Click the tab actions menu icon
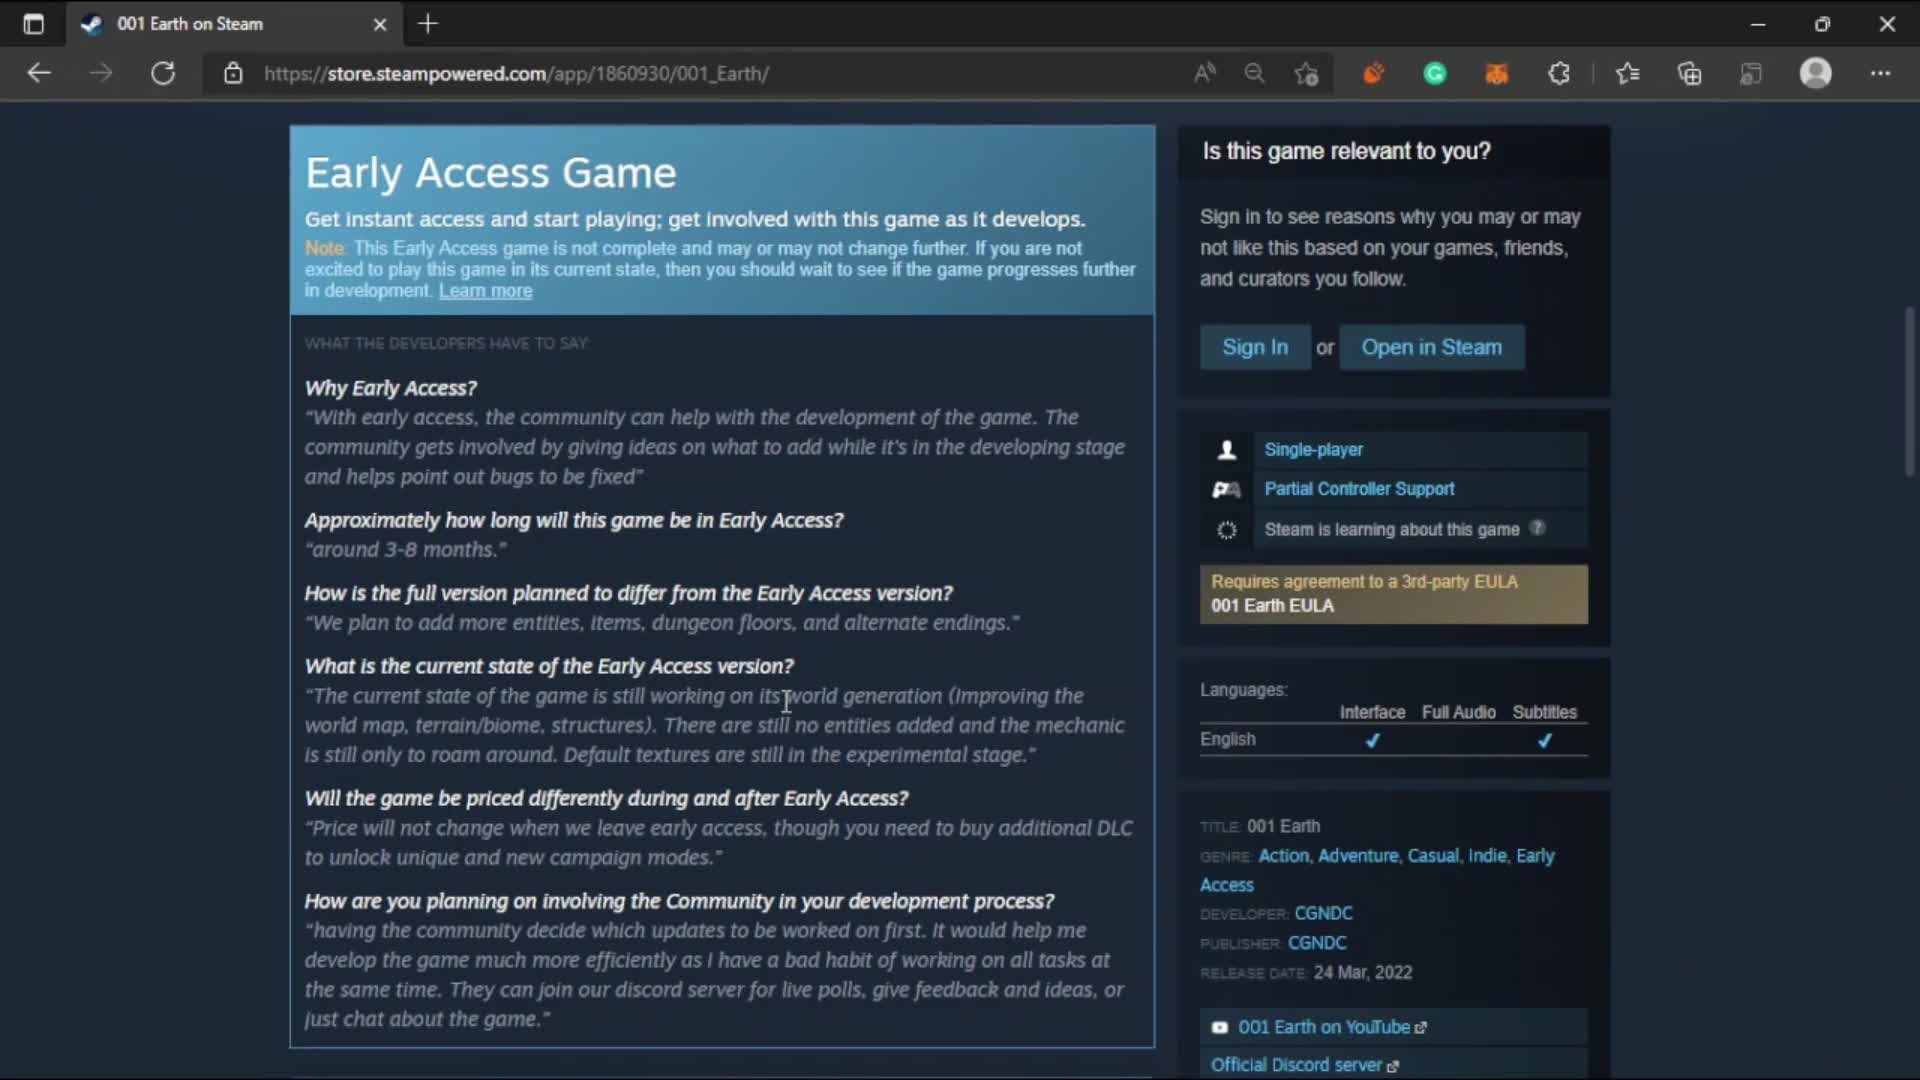 (33, 24)
